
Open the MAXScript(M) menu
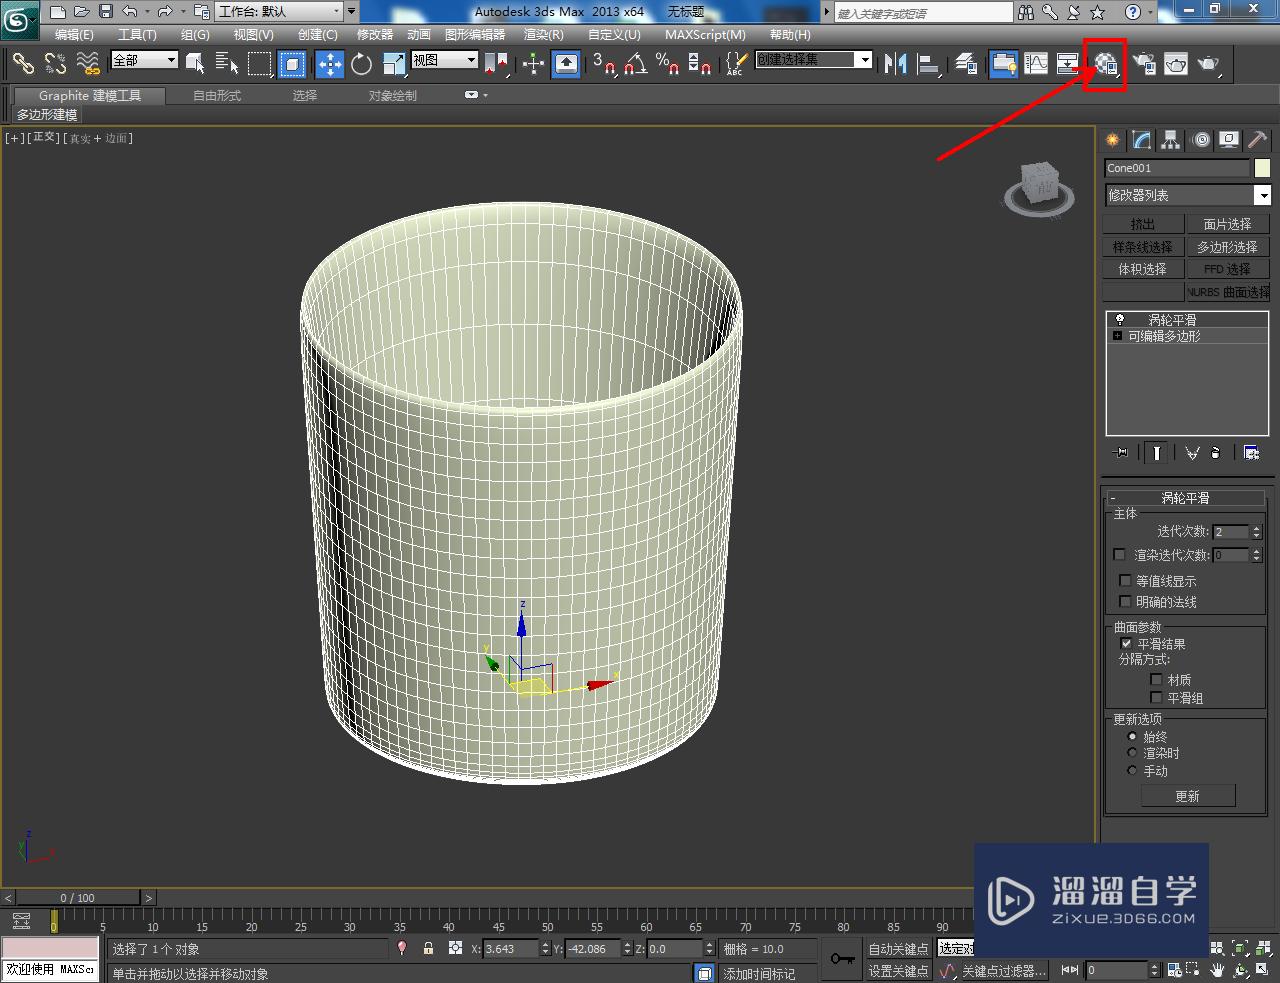(705, 34)
